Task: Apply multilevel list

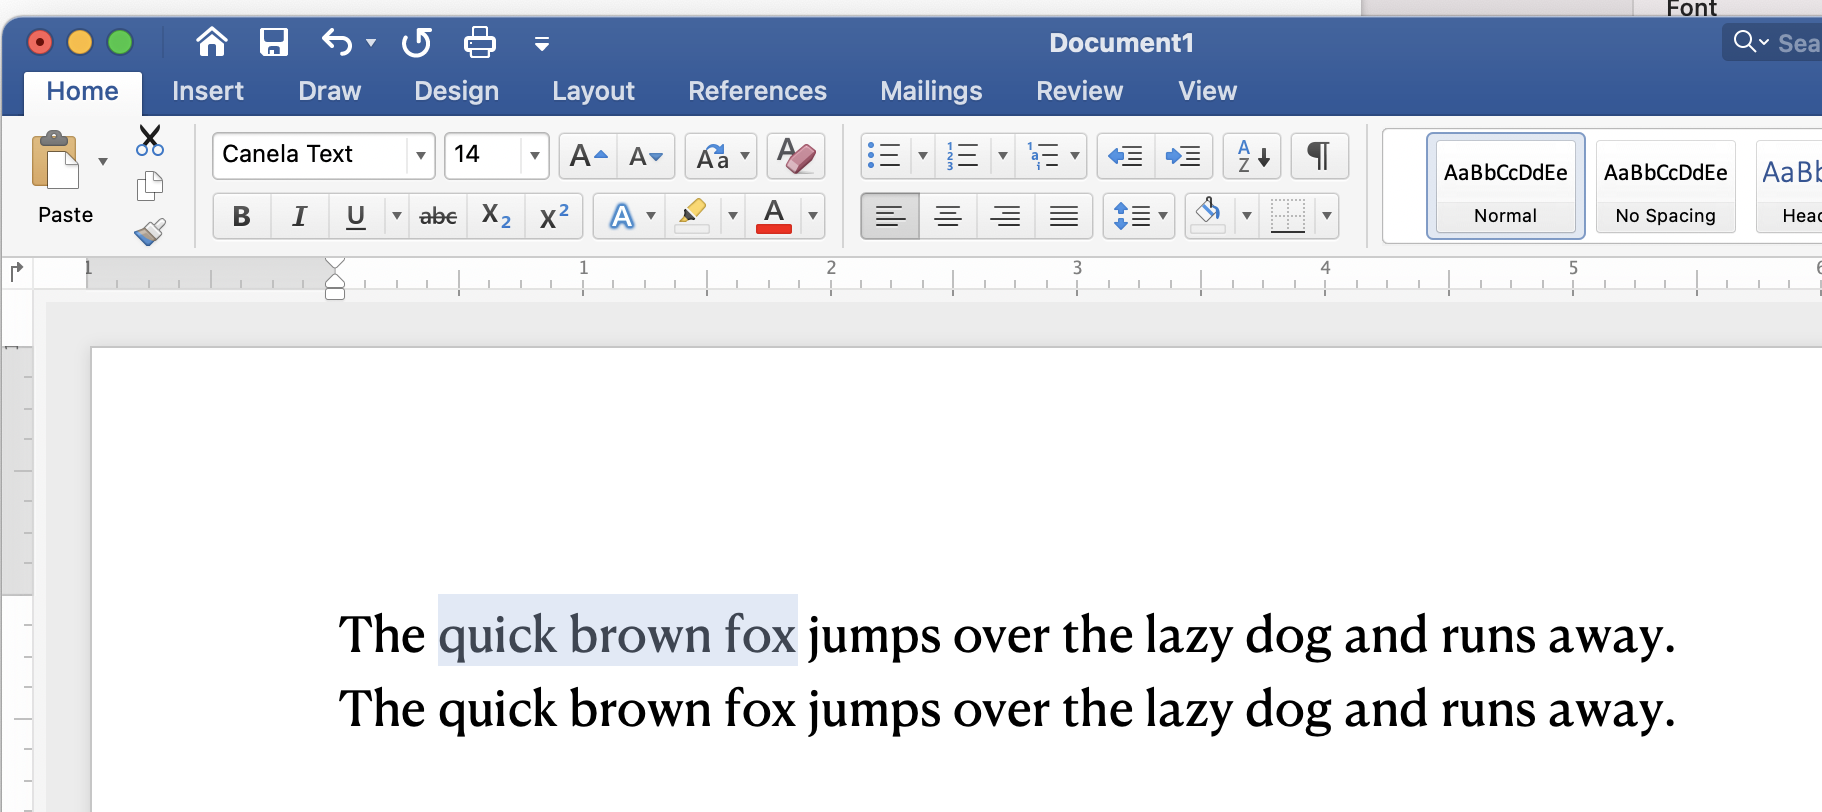Action: (x=1043, y=156)
